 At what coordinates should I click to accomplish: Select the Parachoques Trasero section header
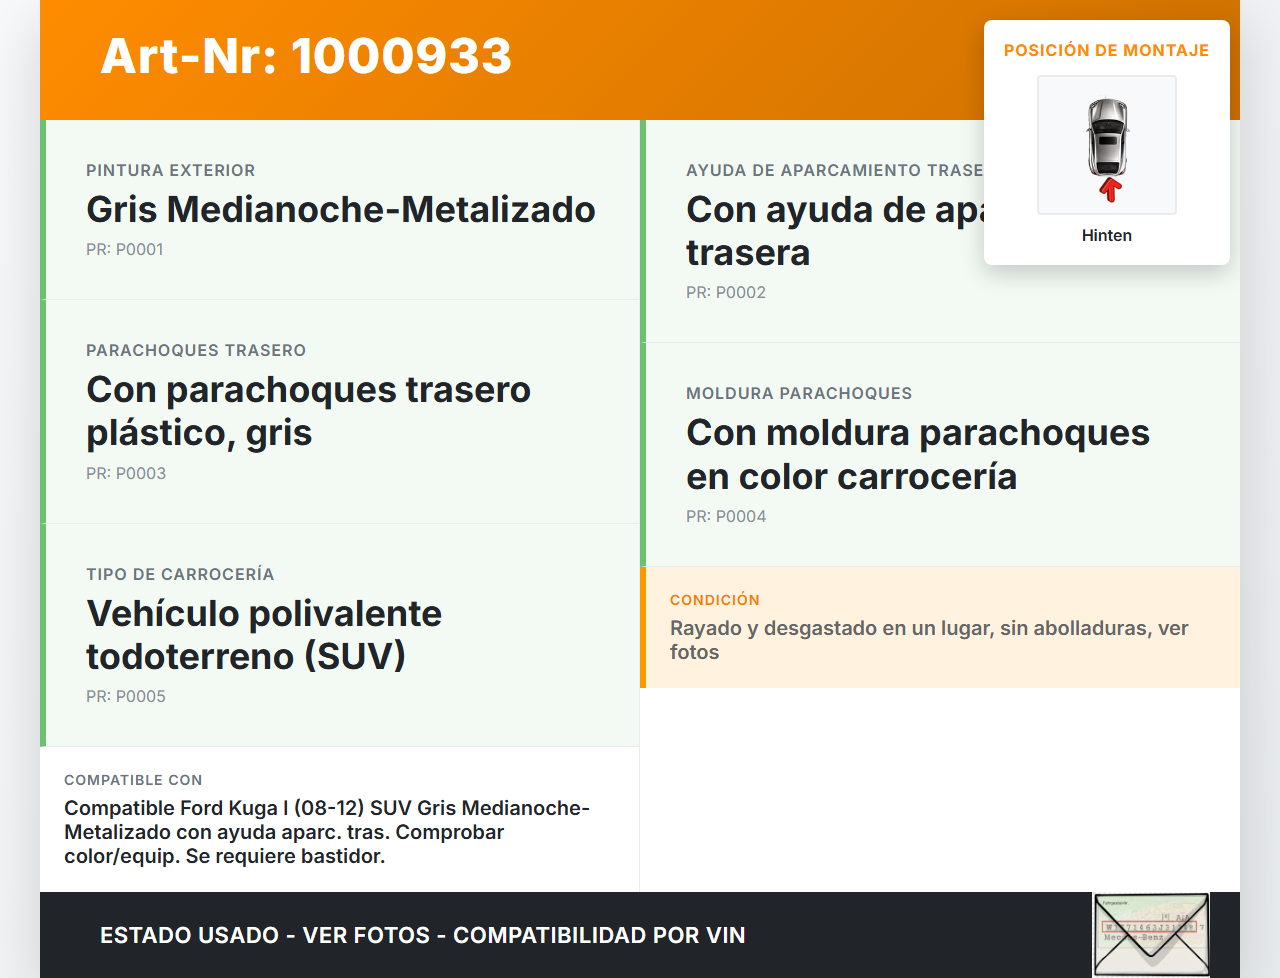point(196,350)
